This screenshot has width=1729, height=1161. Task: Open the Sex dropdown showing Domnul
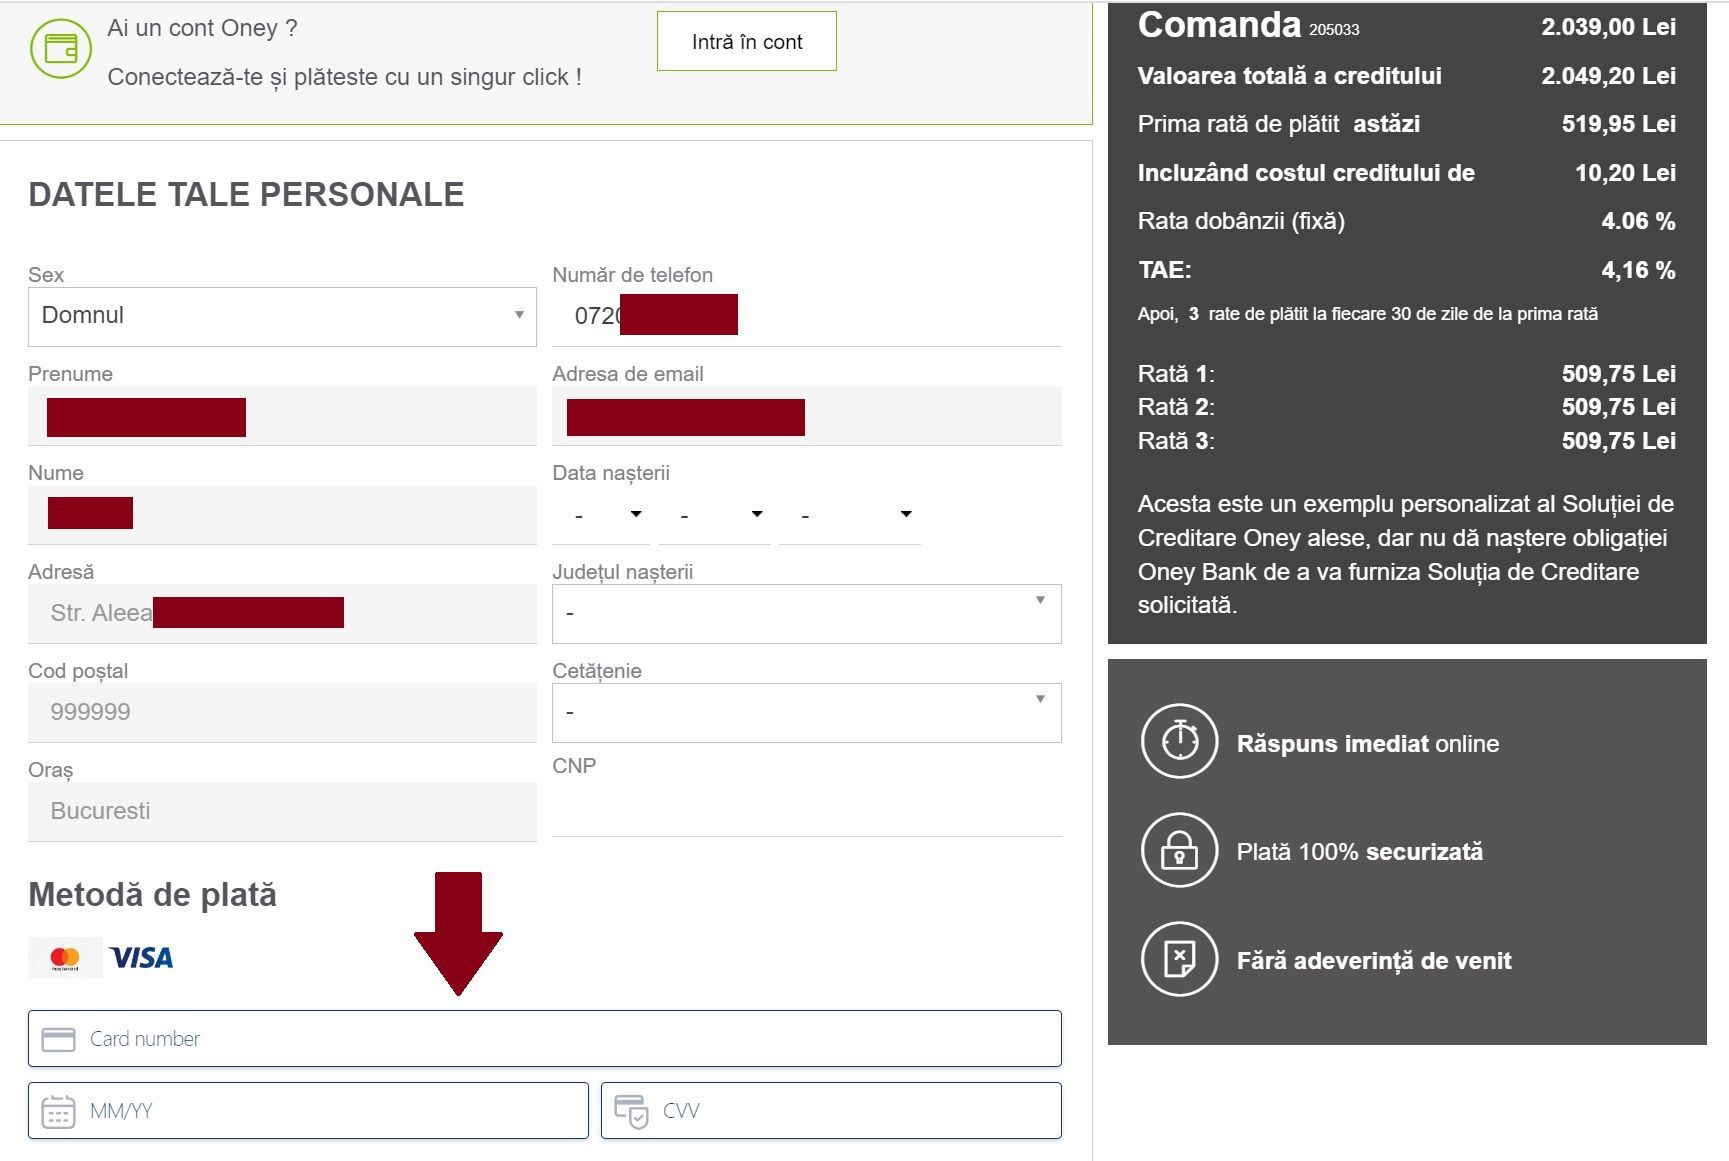282,316
